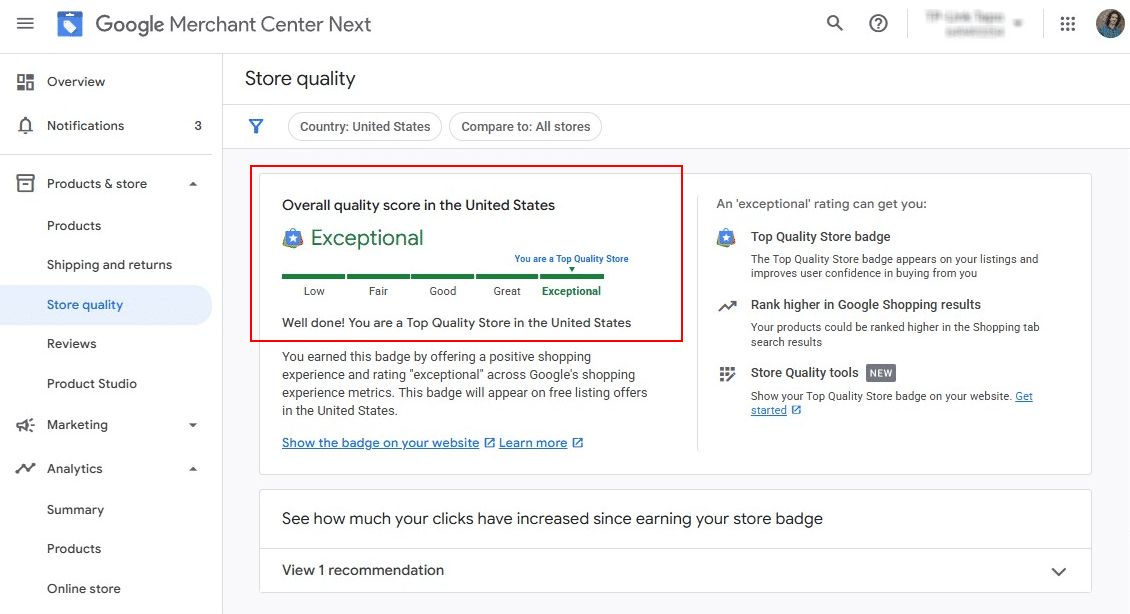Click the Notifications bell icon
1130x614 pixels.
[26, 126]
